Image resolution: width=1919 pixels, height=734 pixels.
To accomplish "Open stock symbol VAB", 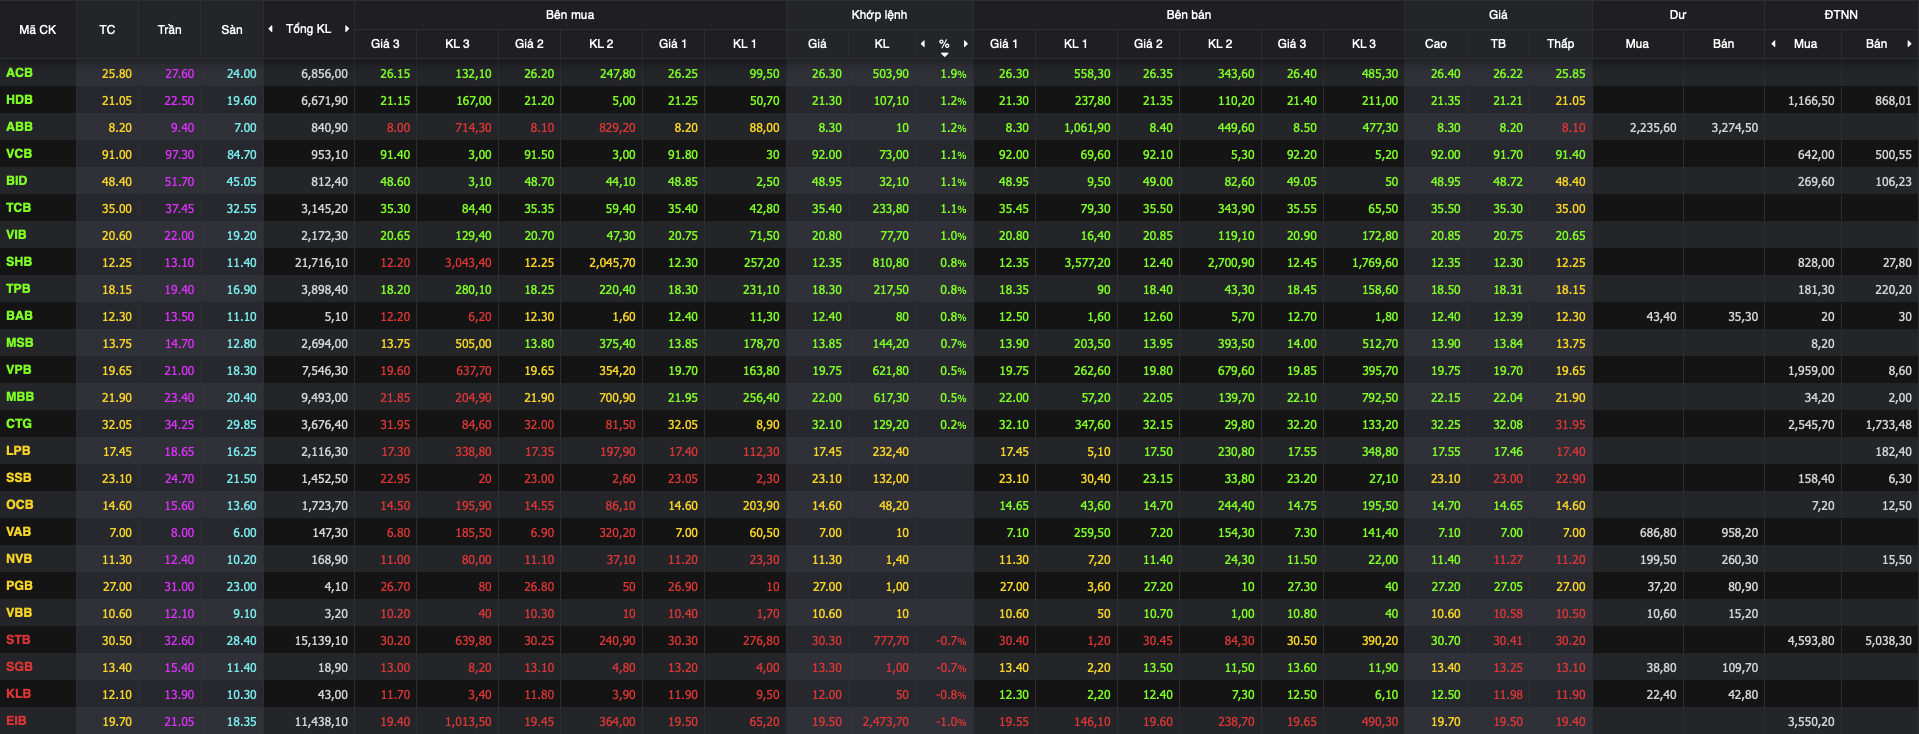I will 19,532.
